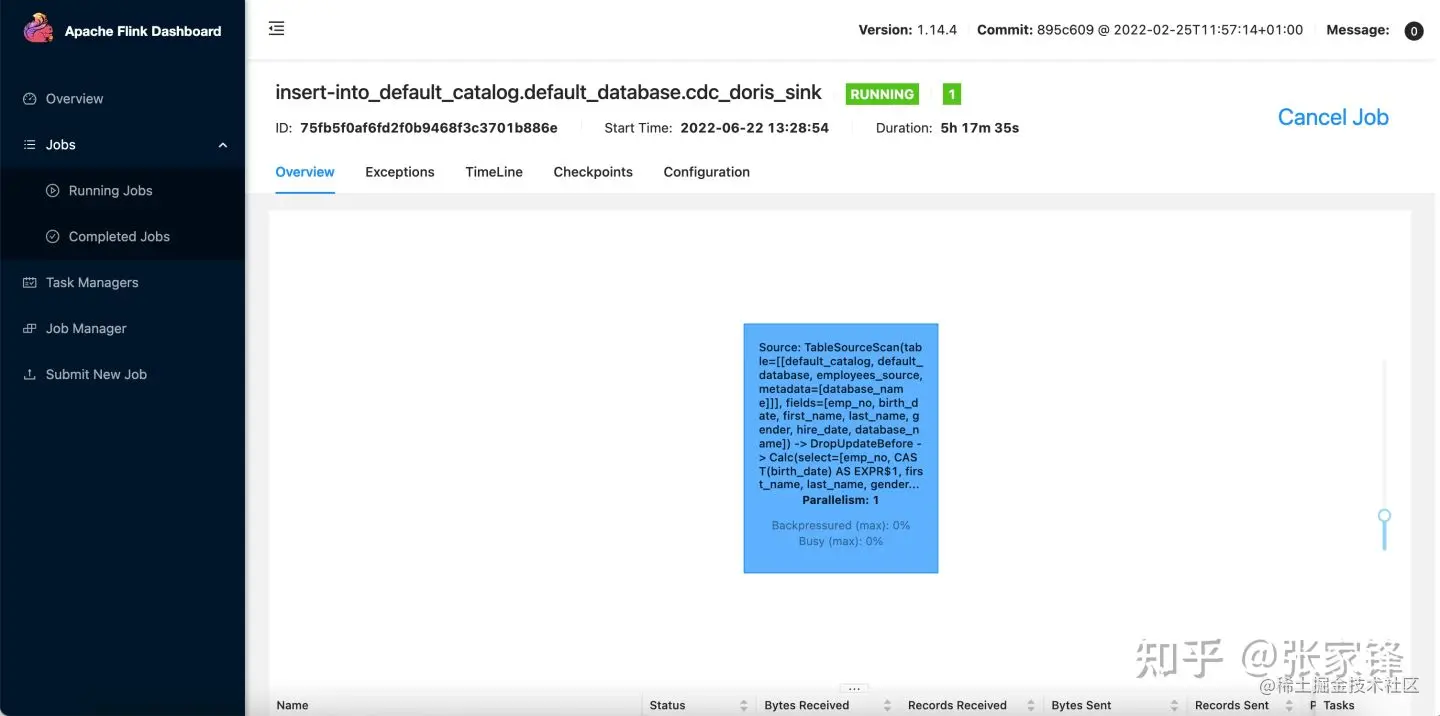The height and width of the screenshot is (716, 1440).
Task: Click the Job Manager icon in the sidebar
Action: tap(29, 329)
